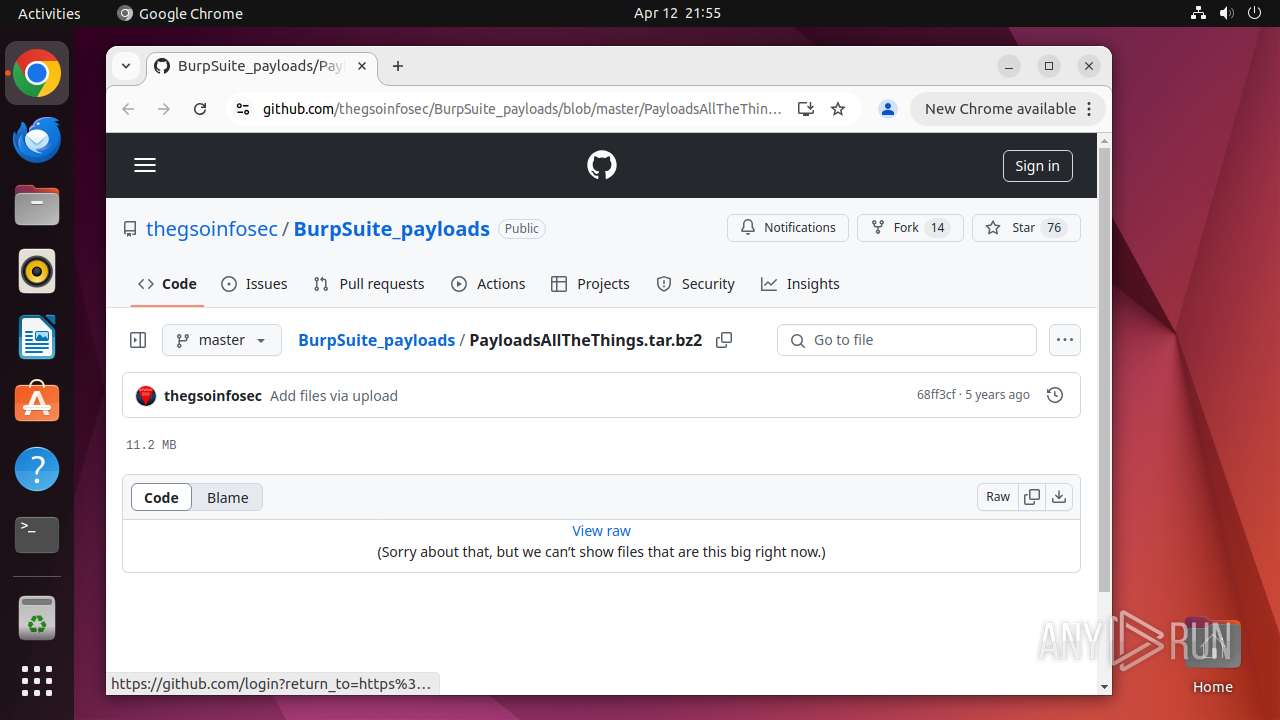This screenshot has width=1280, height=720.
Task: Open commit hash 68ff3cf
Action: pos(936,395)
